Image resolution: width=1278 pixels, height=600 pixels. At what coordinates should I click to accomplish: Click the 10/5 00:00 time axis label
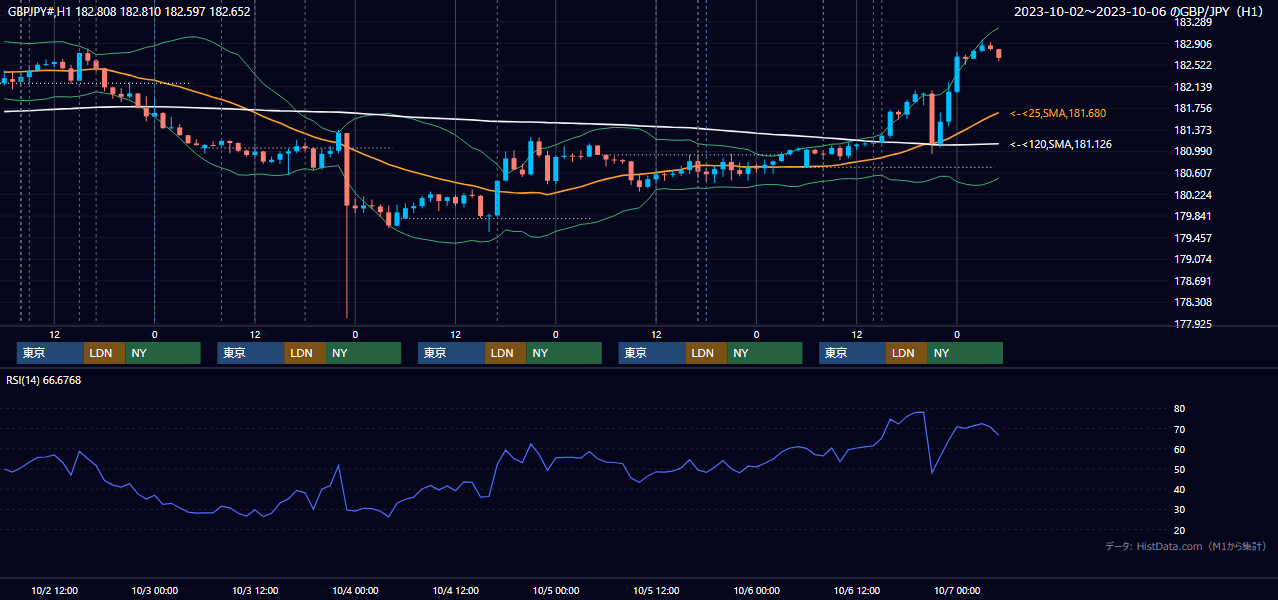click(x=556, y=591)
